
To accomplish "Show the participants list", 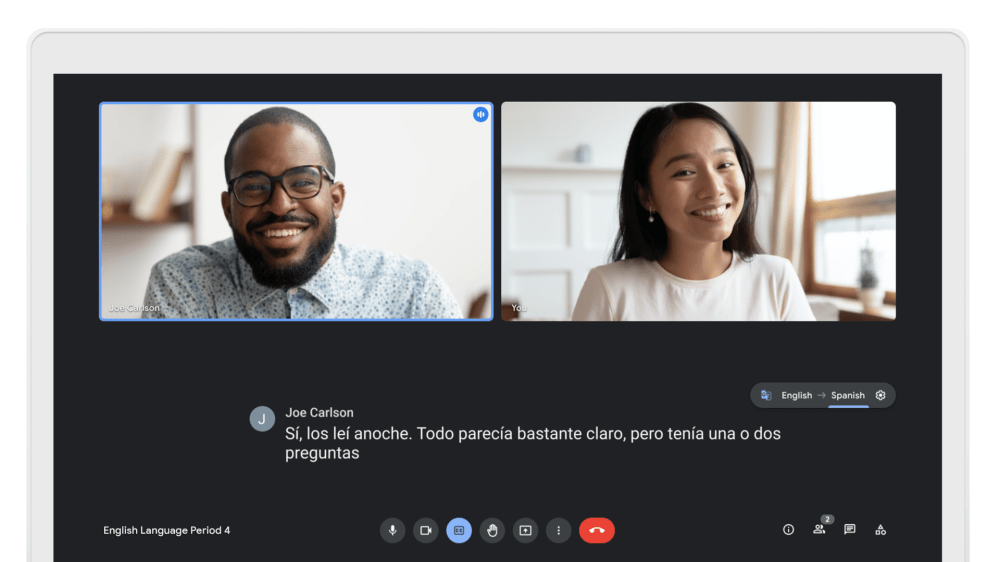I will pos(819,530).
